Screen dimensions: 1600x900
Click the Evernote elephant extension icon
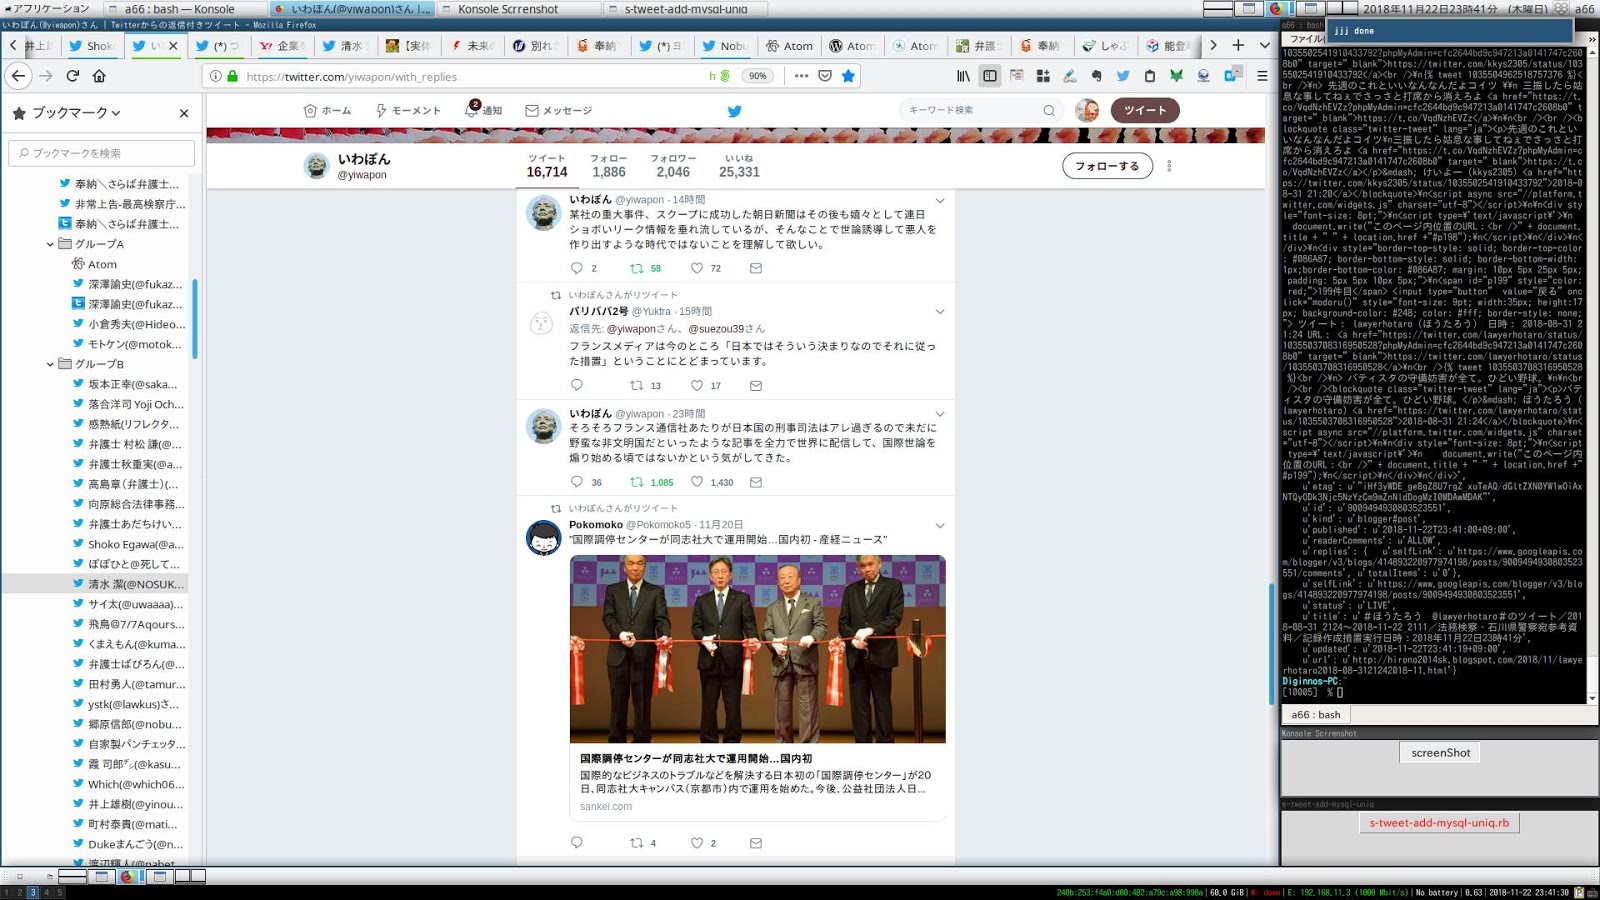coord(1096,76)
